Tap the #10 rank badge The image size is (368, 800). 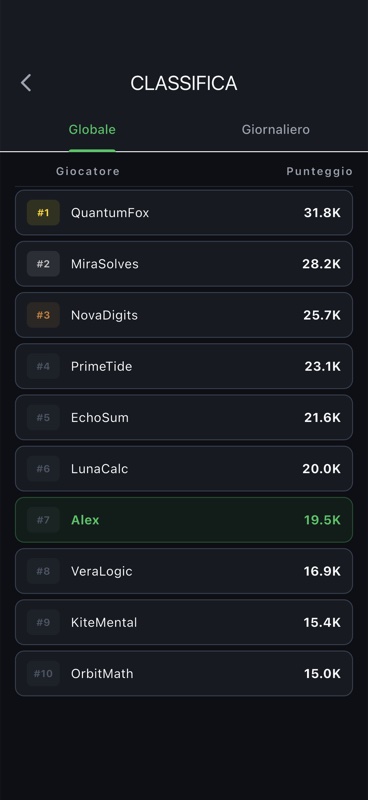click(x=43, y=673)
